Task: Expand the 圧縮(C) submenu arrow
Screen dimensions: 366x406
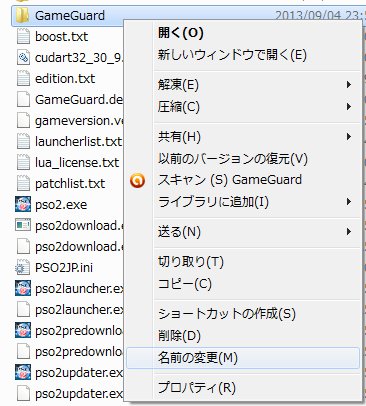Action: [x=349, y=107]
